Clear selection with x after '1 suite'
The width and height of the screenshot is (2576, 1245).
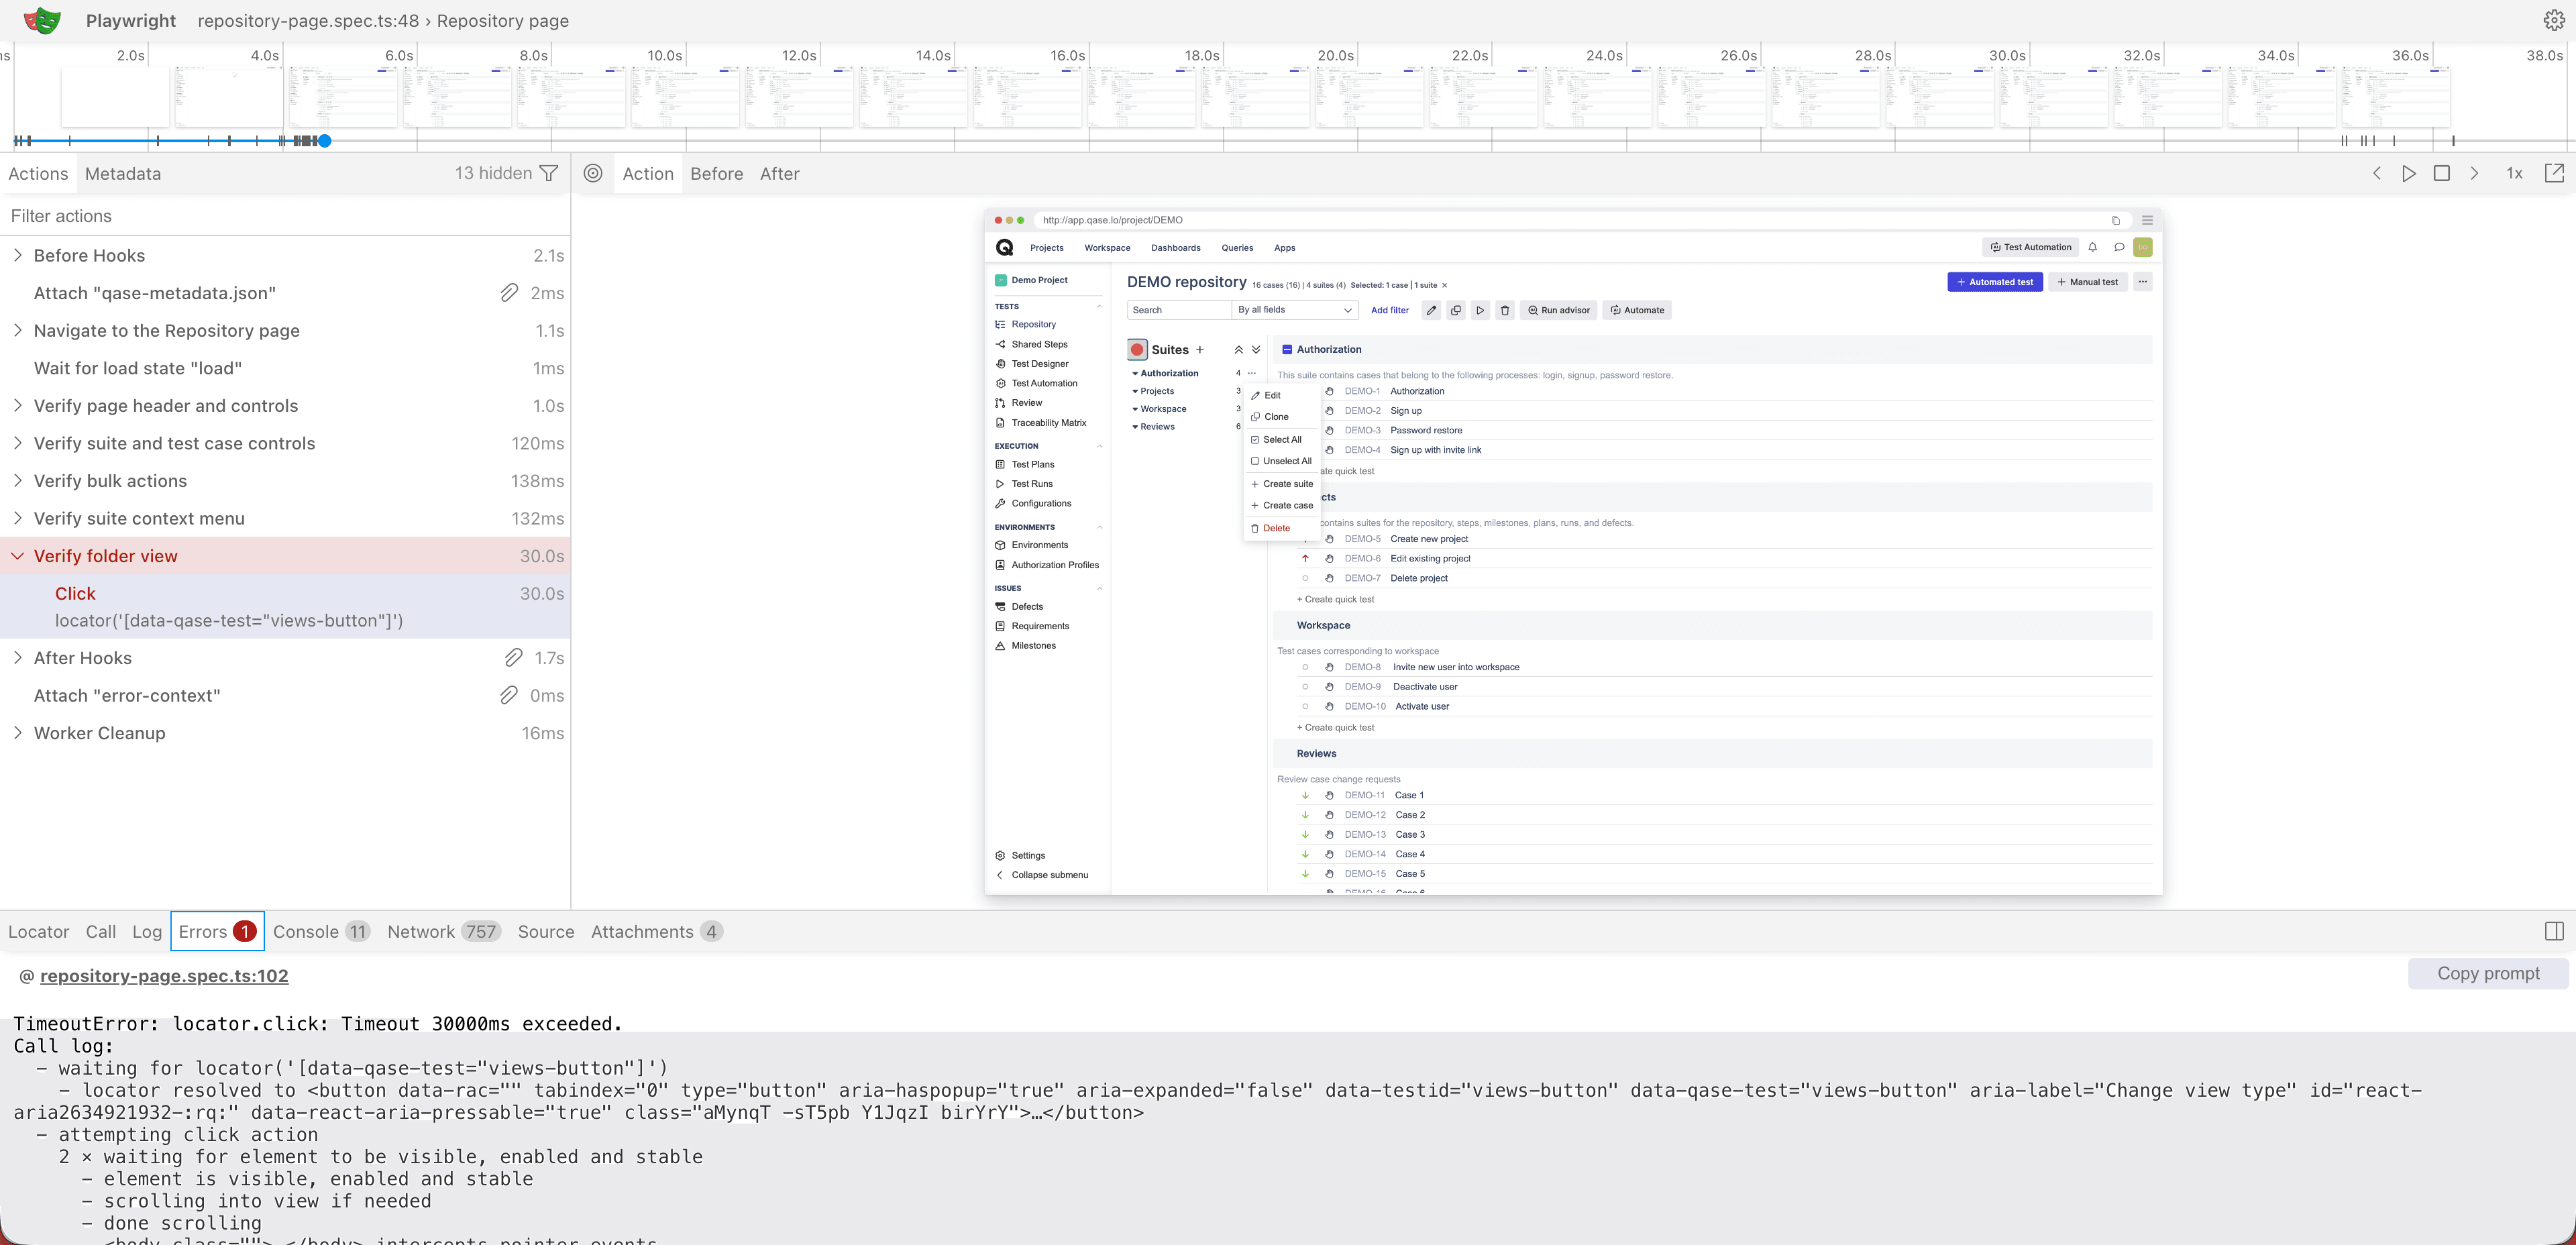pos(1444,285)
